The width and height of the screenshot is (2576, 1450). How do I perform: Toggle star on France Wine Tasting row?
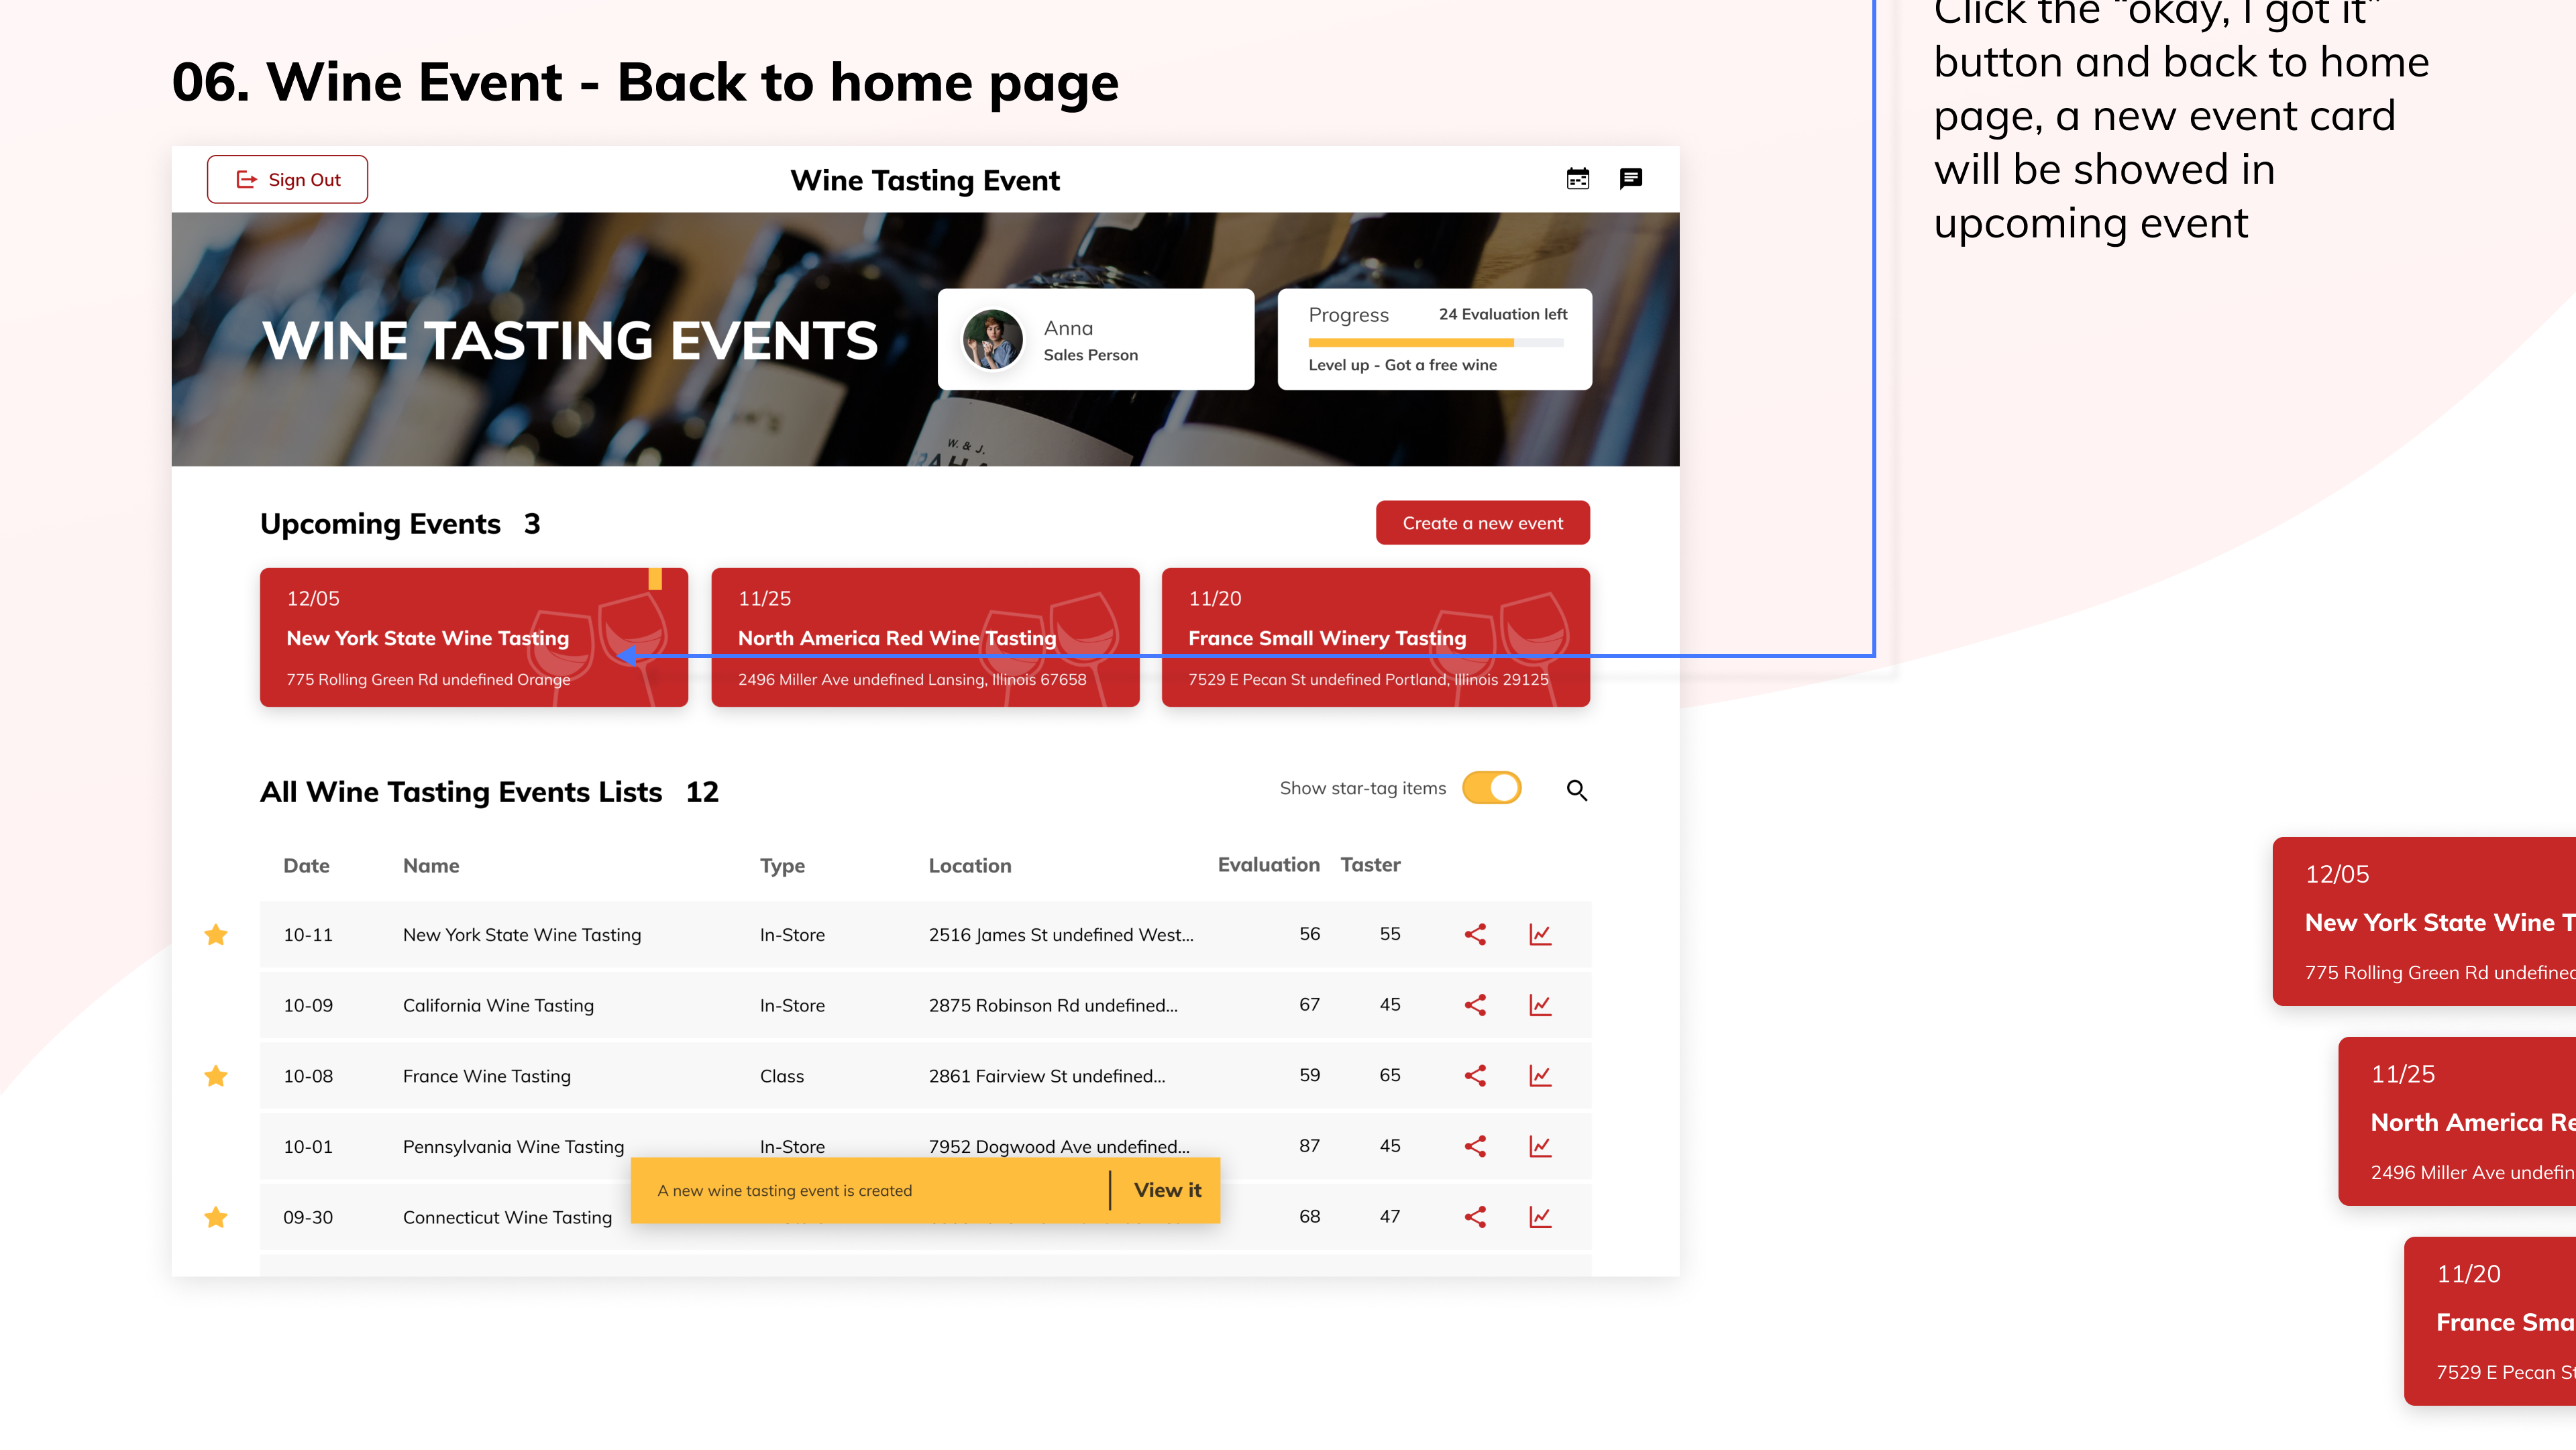216,1076
